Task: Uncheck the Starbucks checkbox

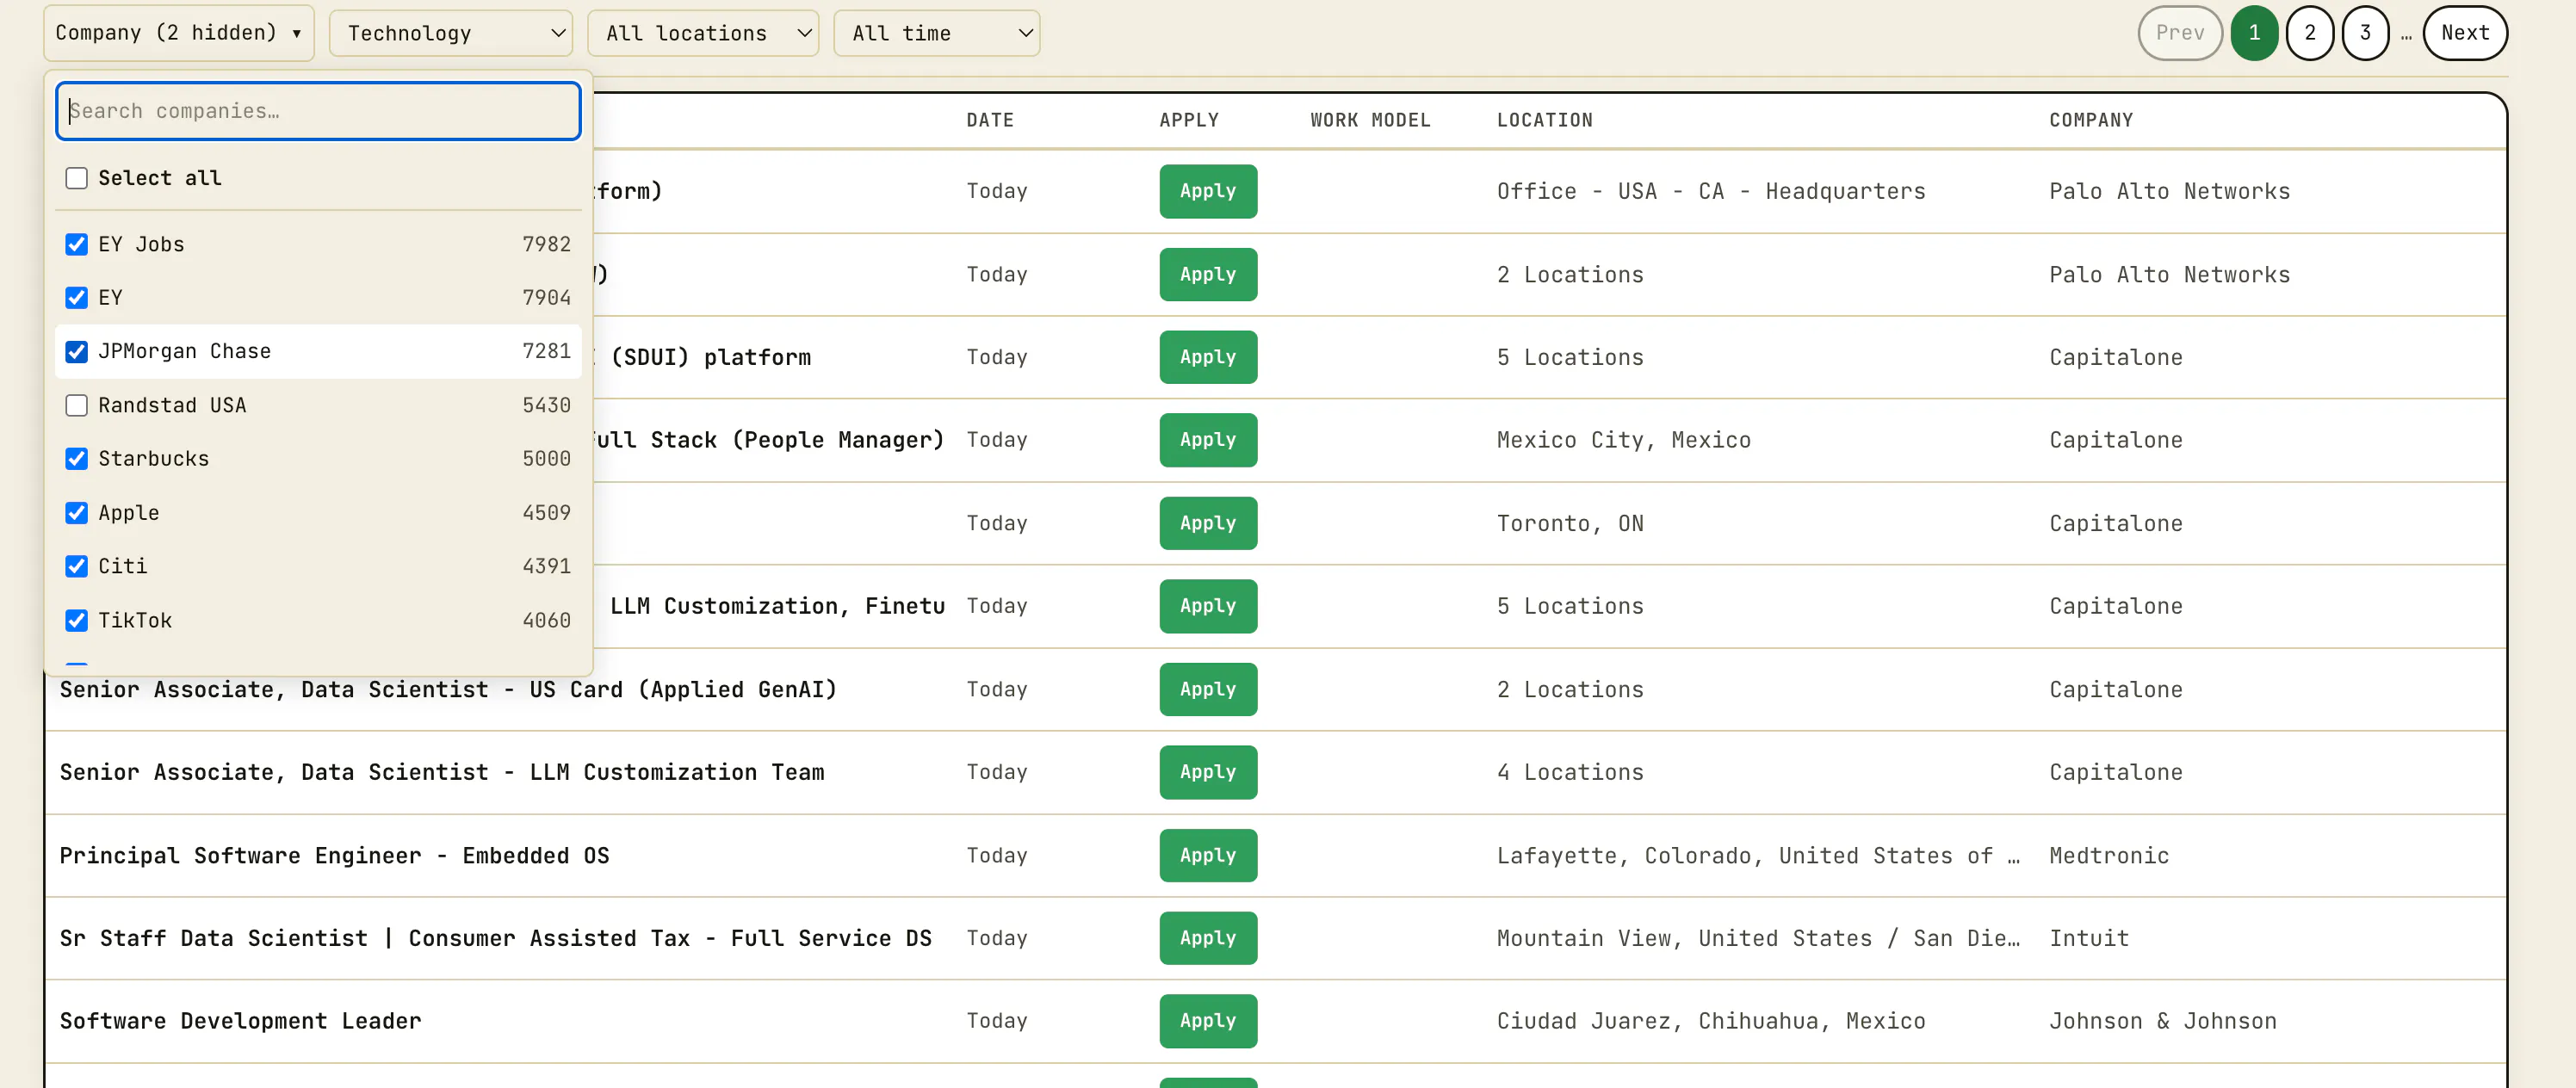Action: (77, 459)
